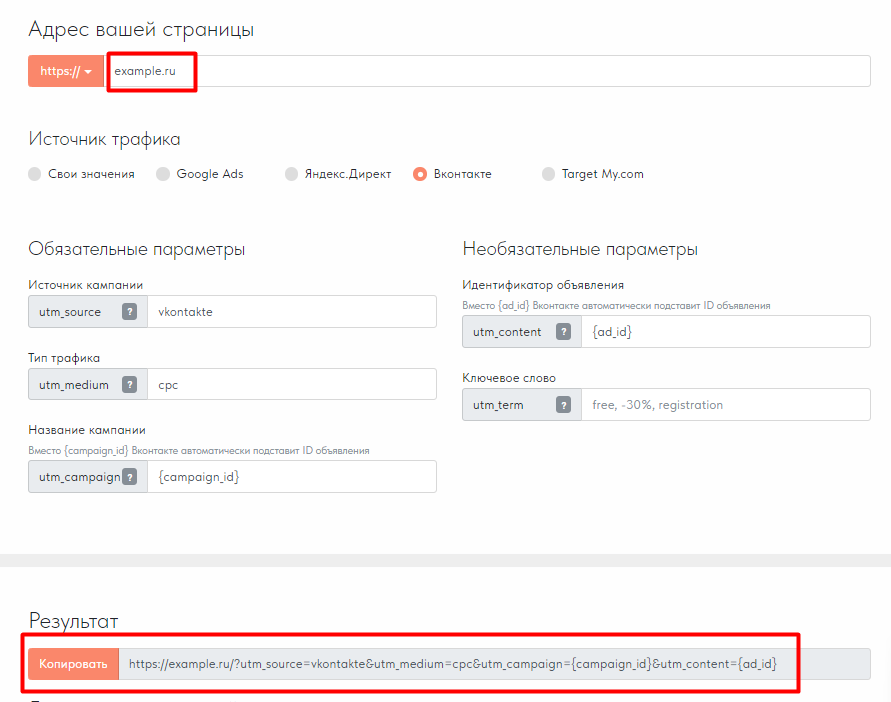Select the Свои значения traffic source
Screen dimensions: 891x702
[36, 174]
